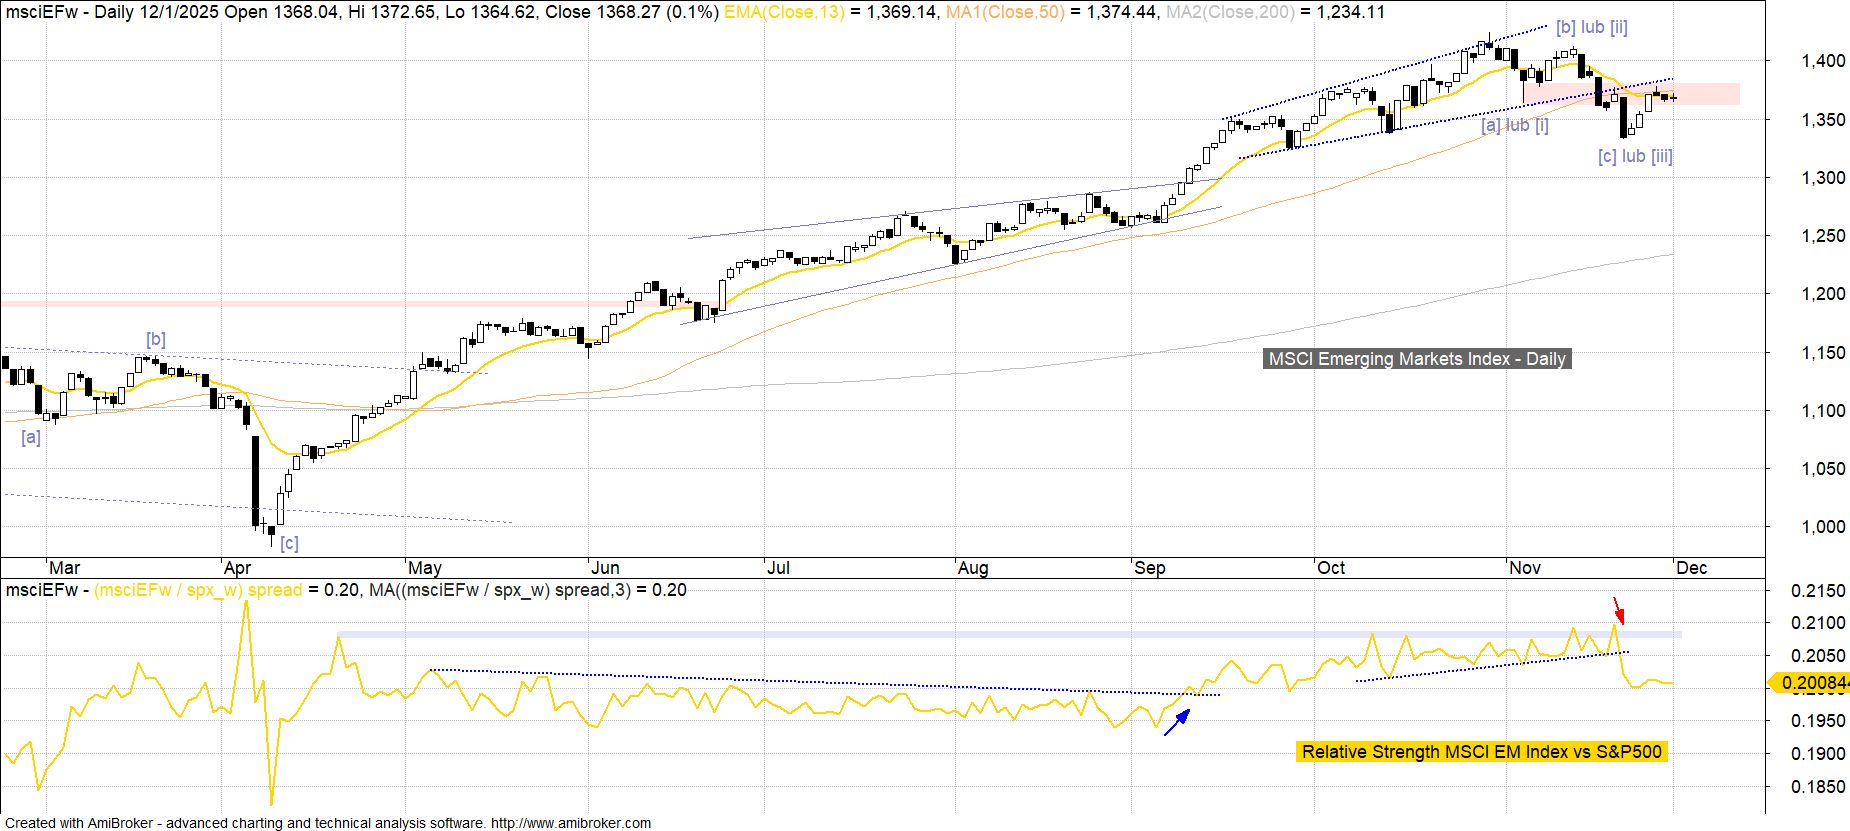Click the "[c]" label below the April low
The height and width of the screenshot is (831, 1850).
pos(289,544)
